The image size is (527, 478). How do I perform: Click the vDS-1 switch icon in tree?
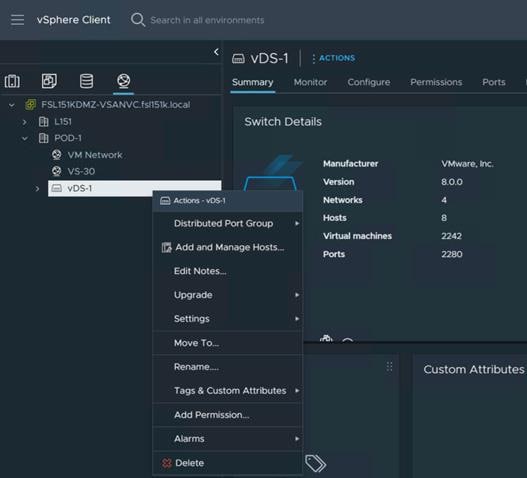coord(56,188)
